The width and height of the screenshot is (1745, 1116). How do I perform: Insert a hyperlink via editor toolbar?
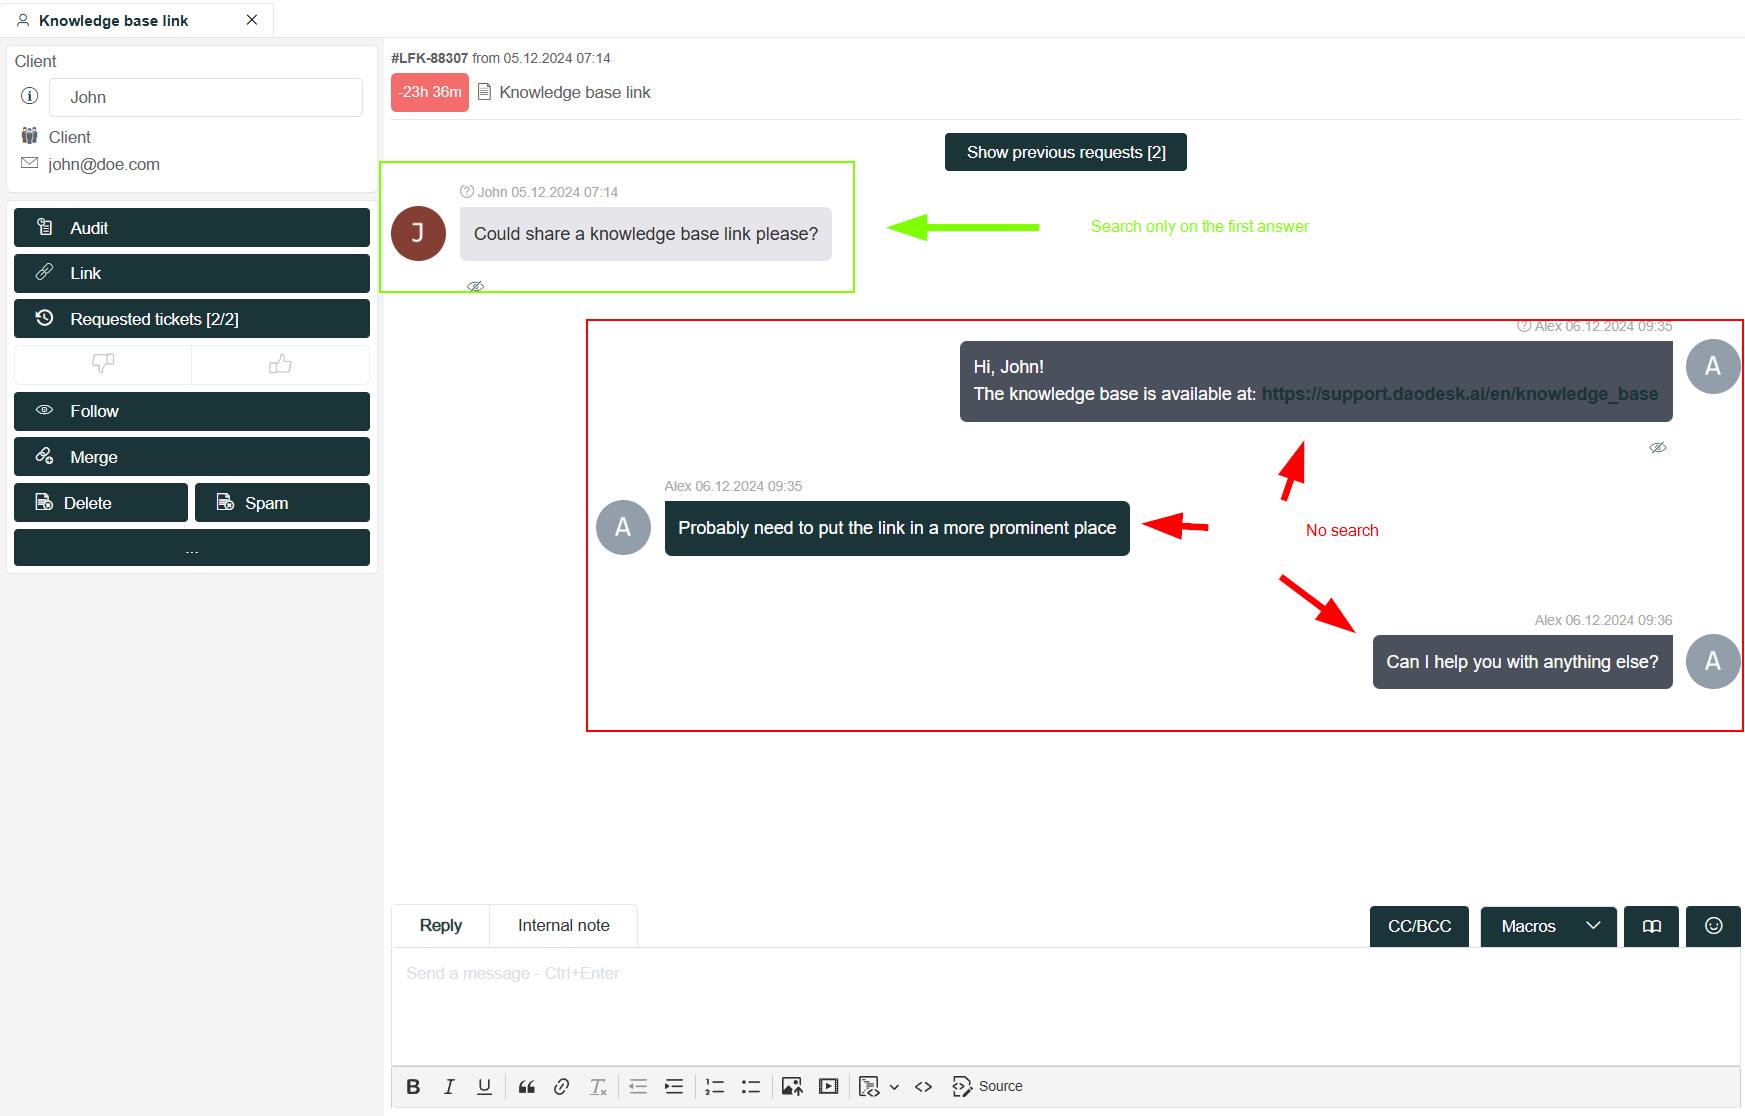[562, 1086]
